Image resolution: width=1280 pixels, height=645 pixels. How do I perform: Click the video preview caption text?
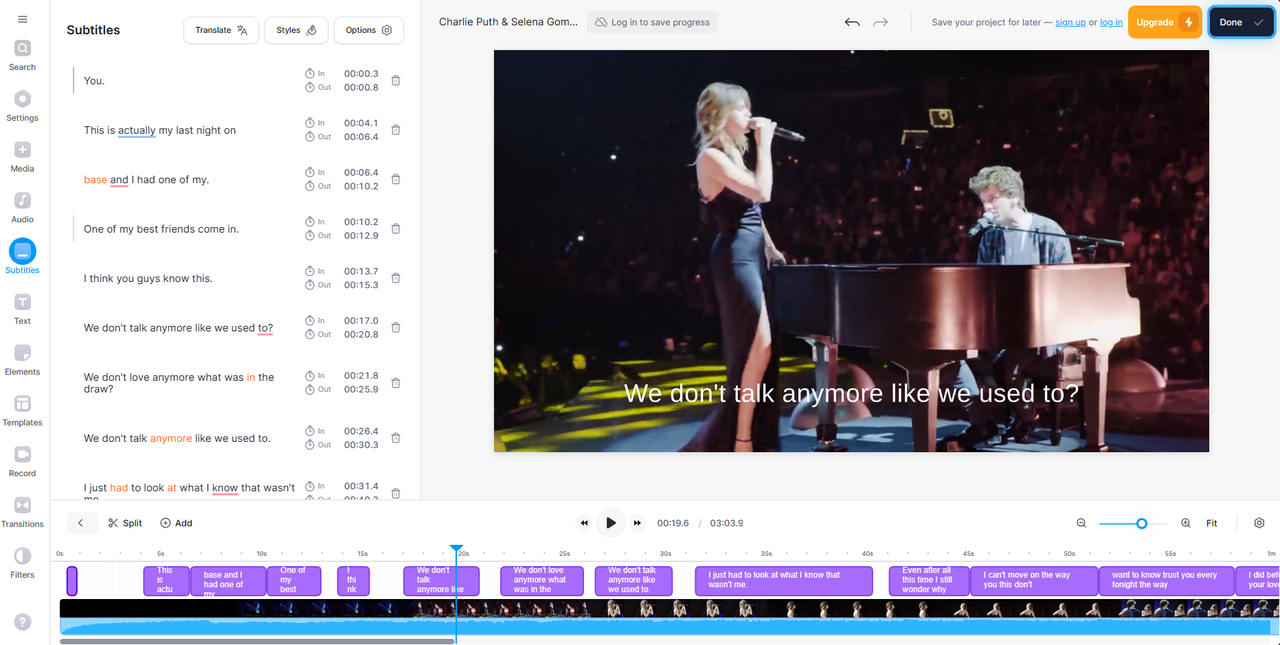pyautogui.click(x=851, y=393)
